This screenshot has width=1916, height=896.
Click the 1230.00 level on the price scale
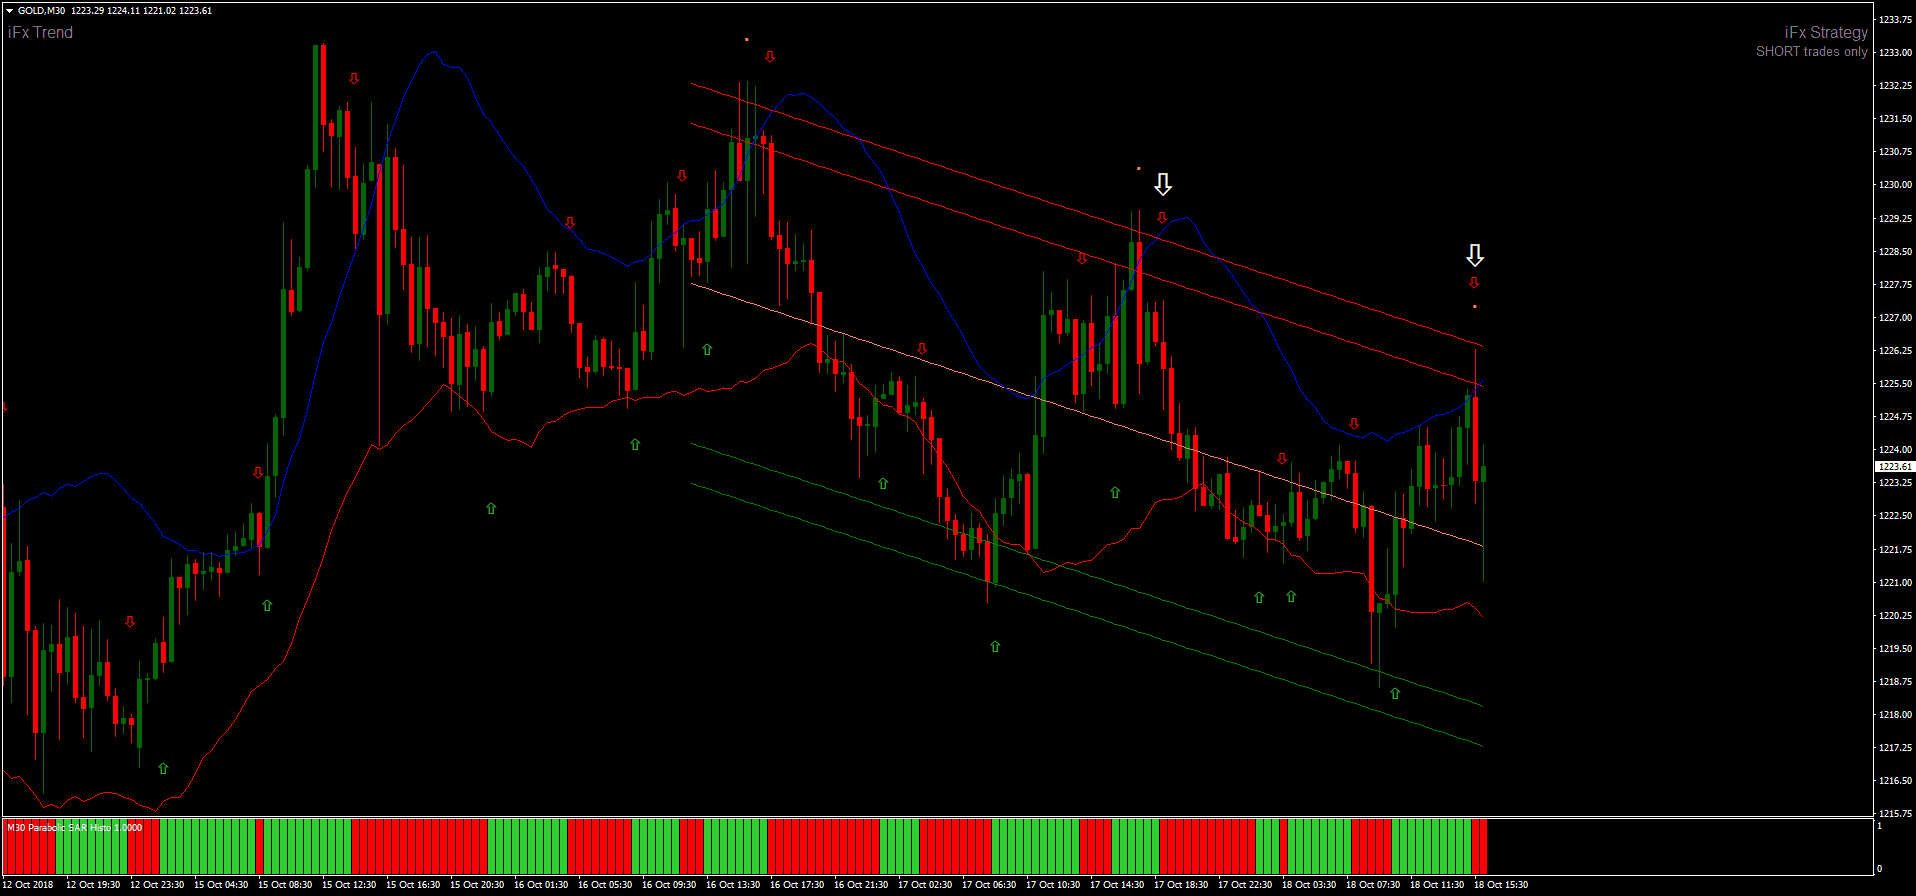tap(1894, 185)
